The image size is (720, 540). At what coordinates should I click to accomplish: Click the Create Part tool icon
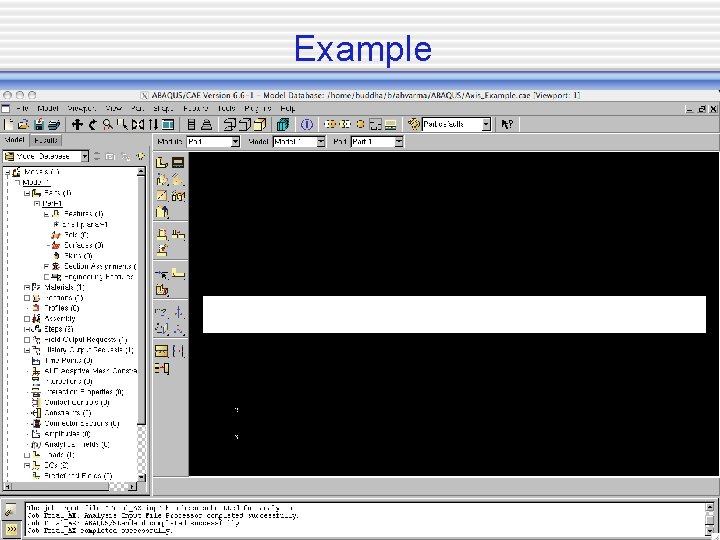coord(162,162)
